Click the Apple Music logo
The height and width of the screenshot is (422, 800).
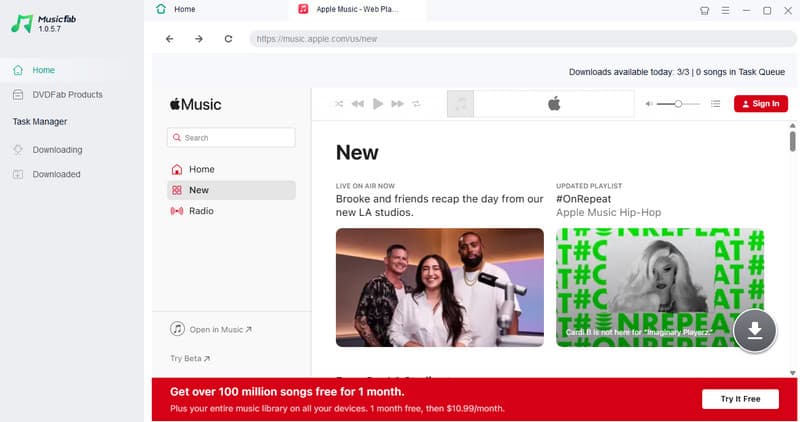pos(195,104)
